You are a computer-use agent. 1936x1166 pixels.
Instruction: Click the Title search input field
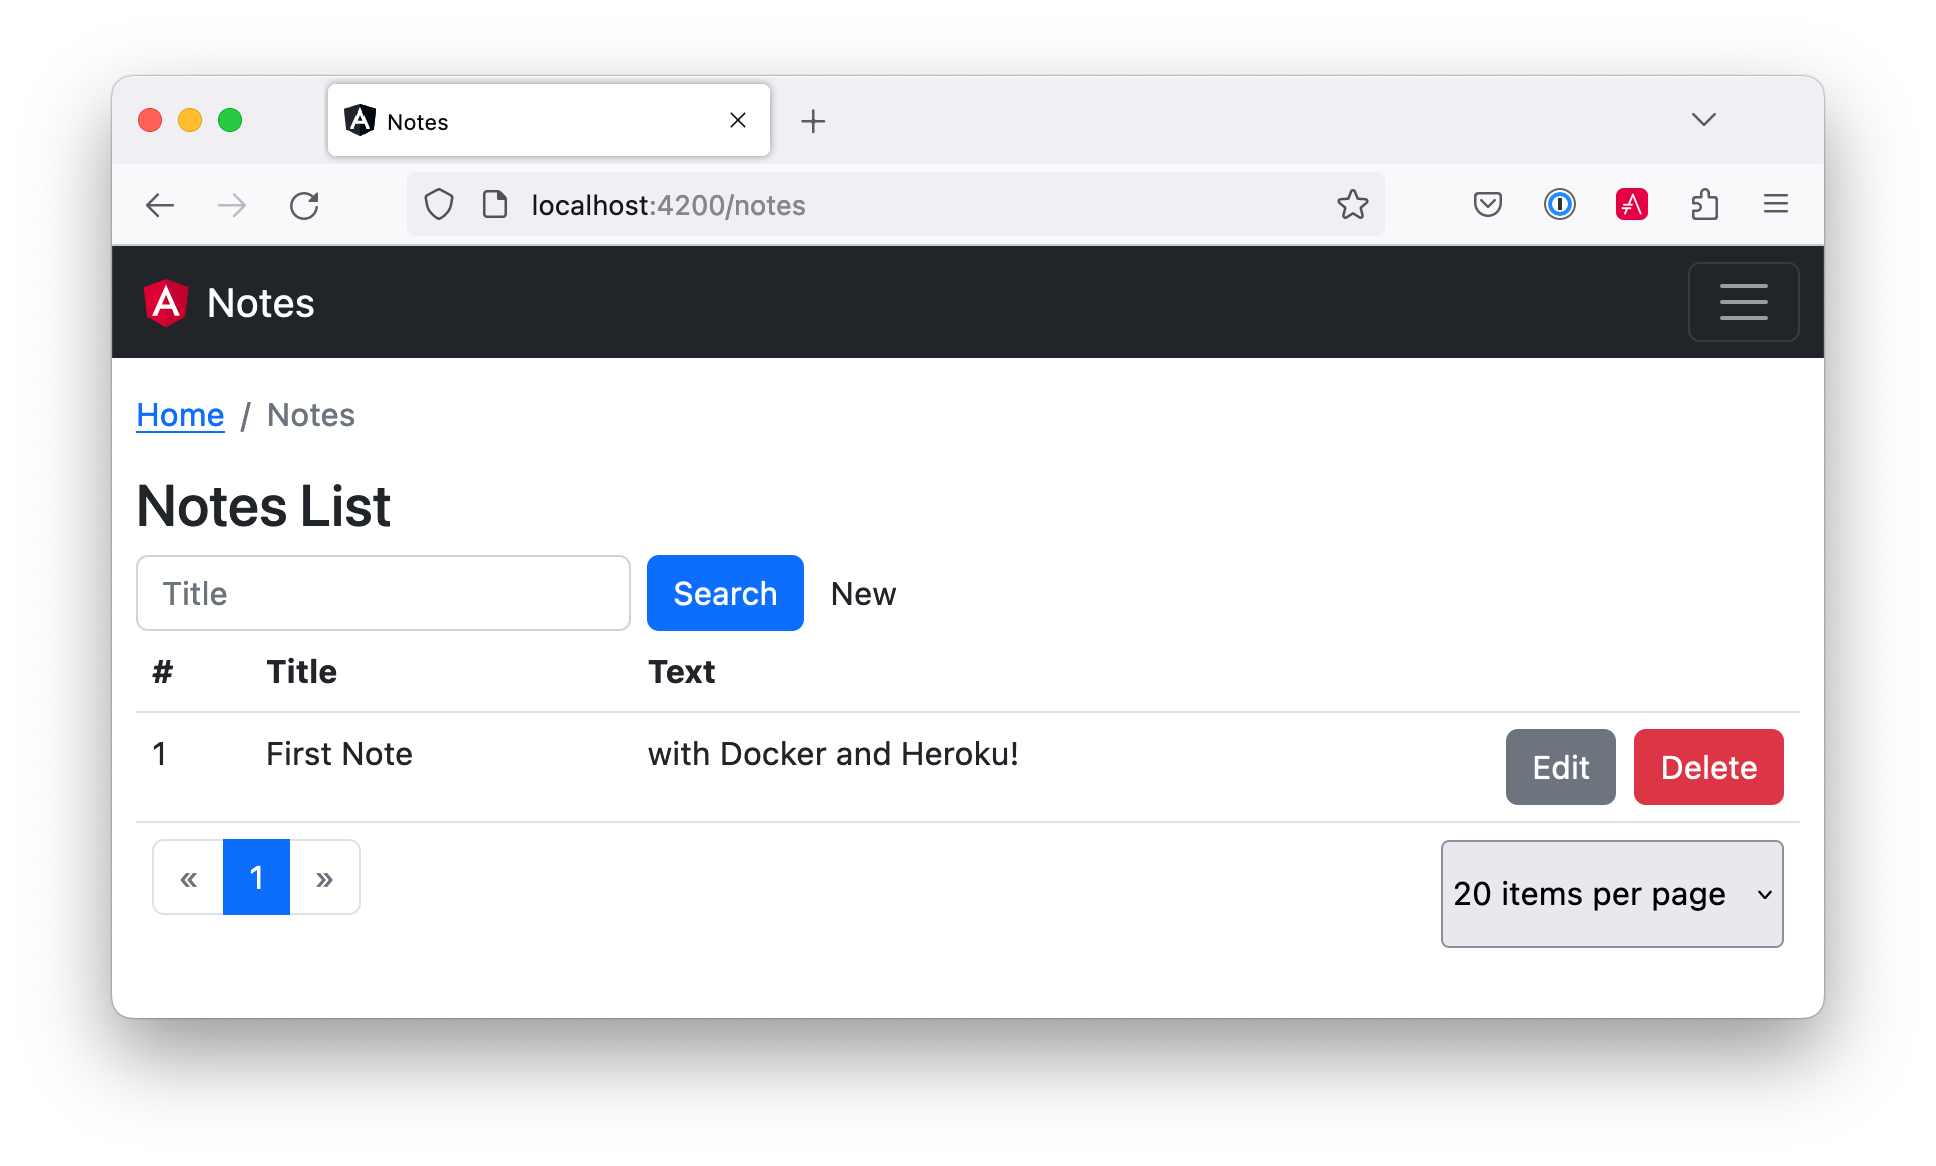pyautogui.click(x=382, y=593)
